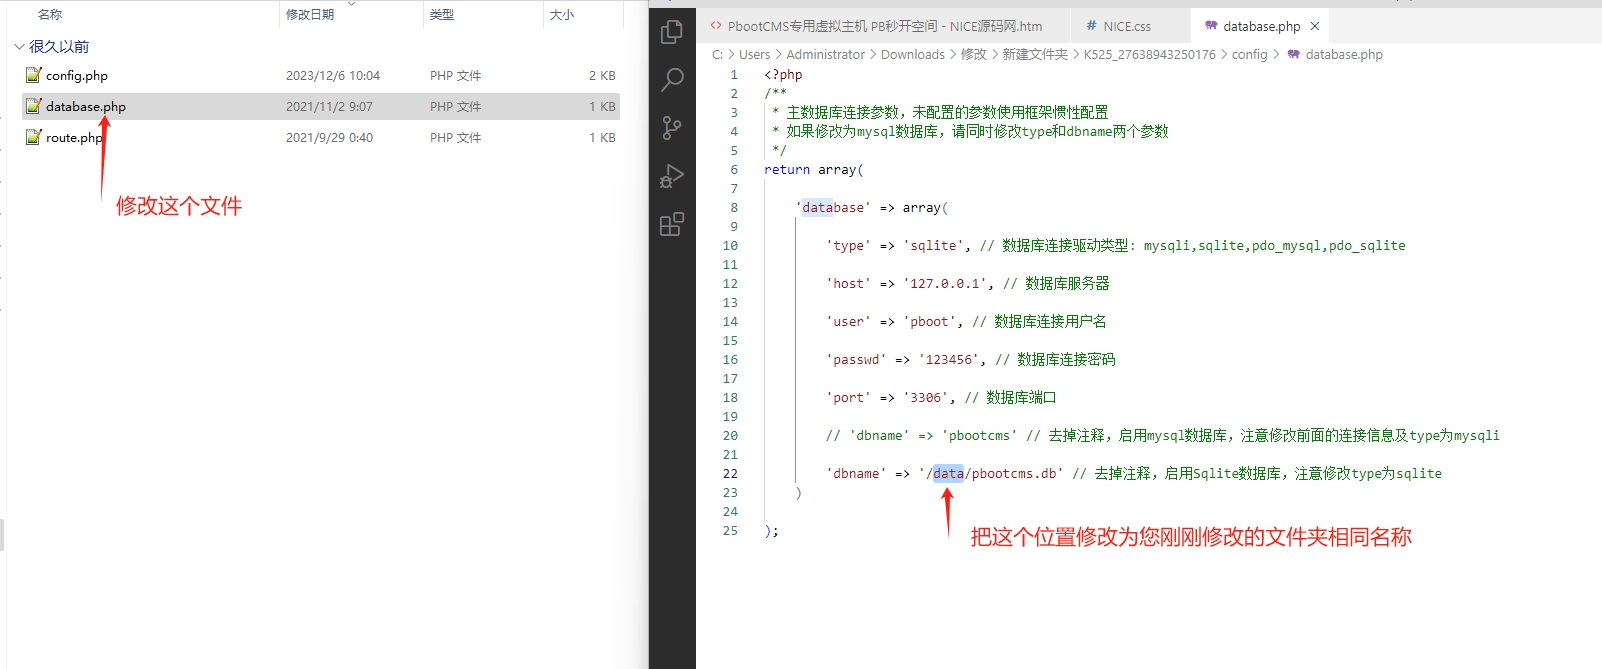The image size is (1602, 669).
Task: Select route.php in file list
Action: coord(74,137)
